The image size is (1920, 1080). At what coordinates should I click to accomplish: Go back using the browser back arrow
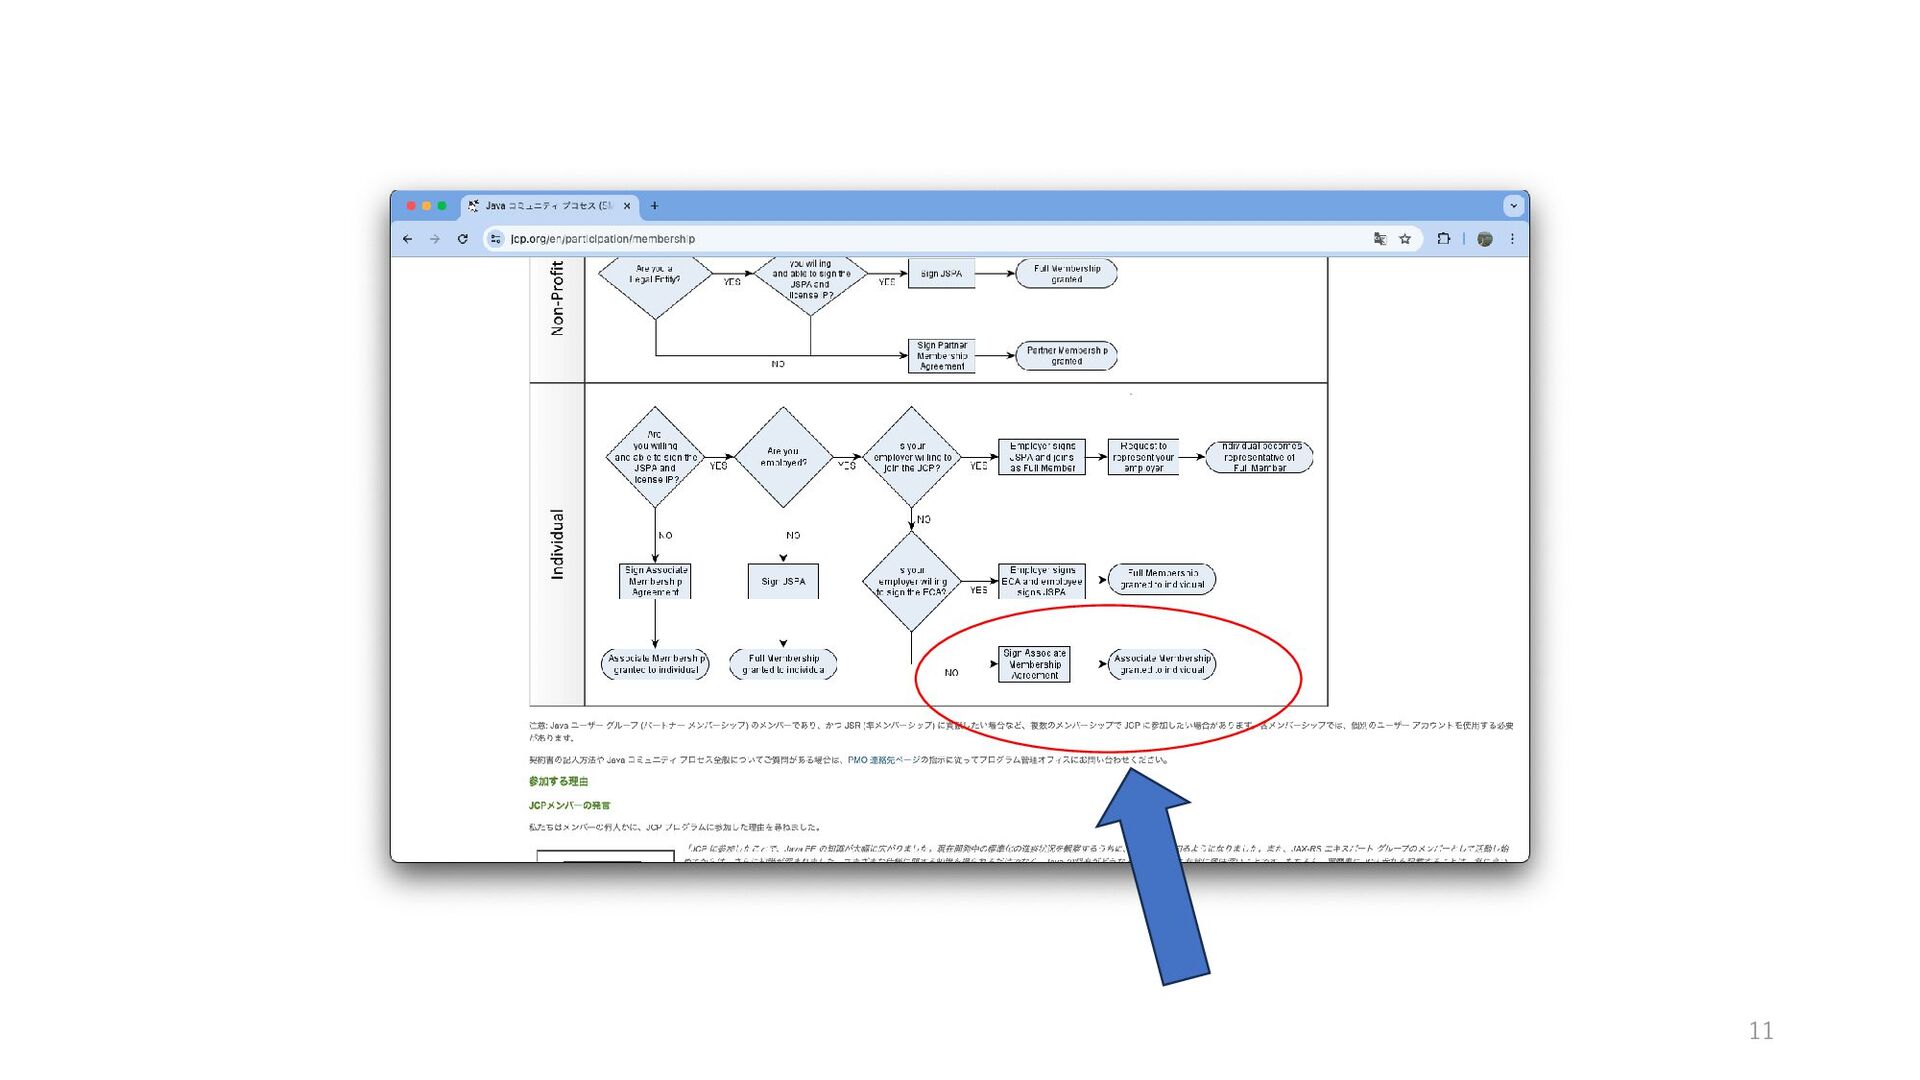pos(407,239)
